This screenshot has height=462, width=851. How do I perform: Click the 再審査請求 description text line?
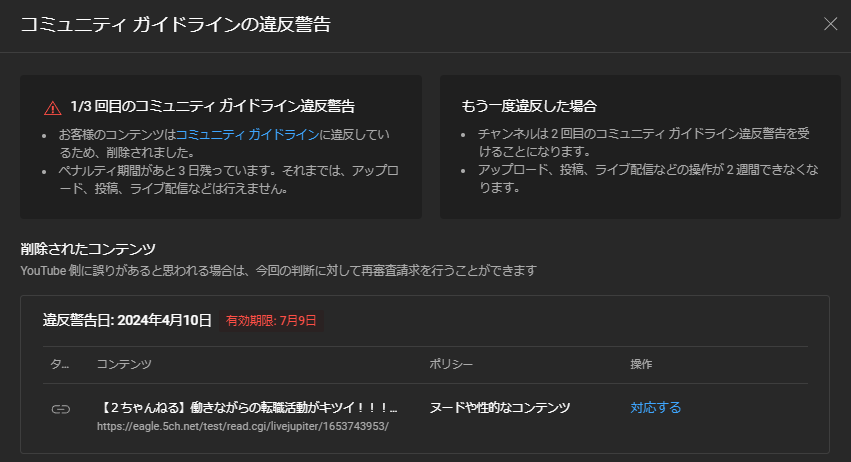(280, 270)
